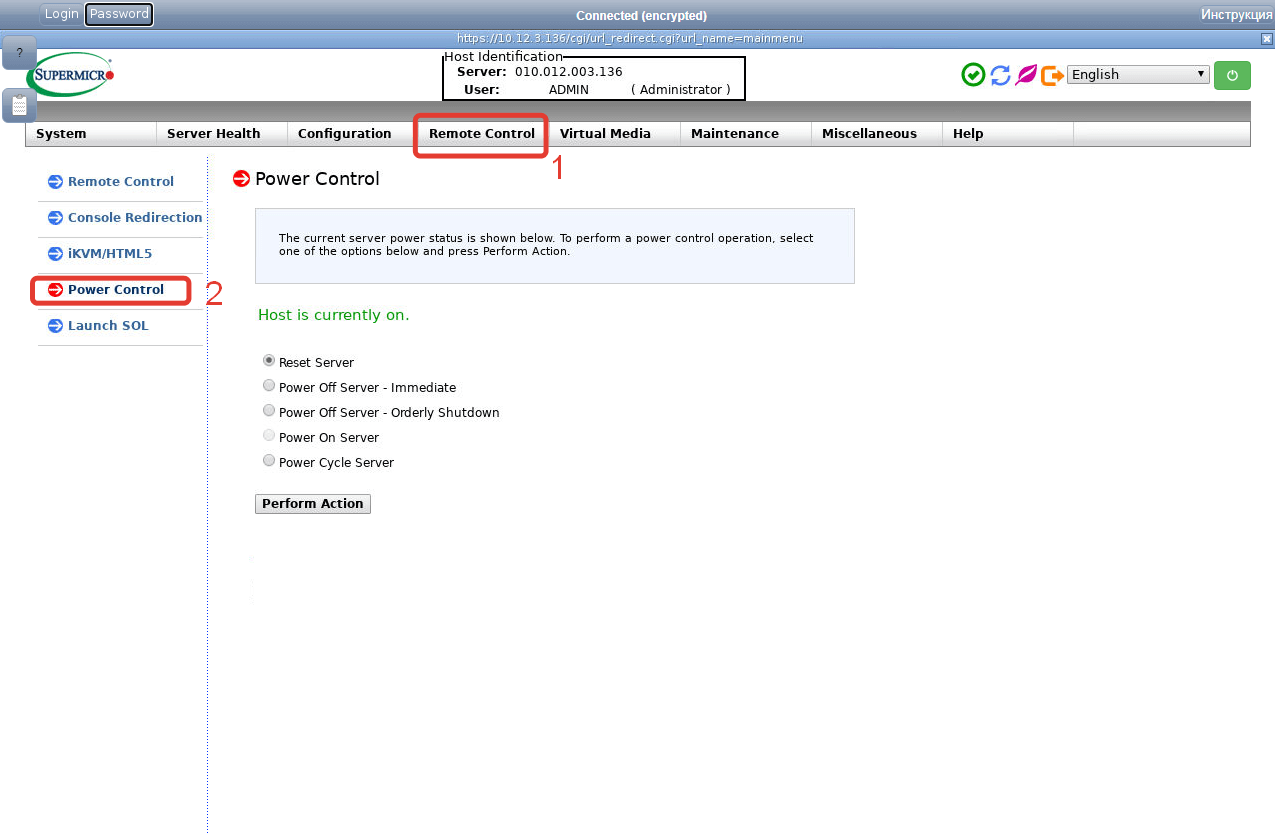Select Power Off Server - Orderly Shutdown

269,411
